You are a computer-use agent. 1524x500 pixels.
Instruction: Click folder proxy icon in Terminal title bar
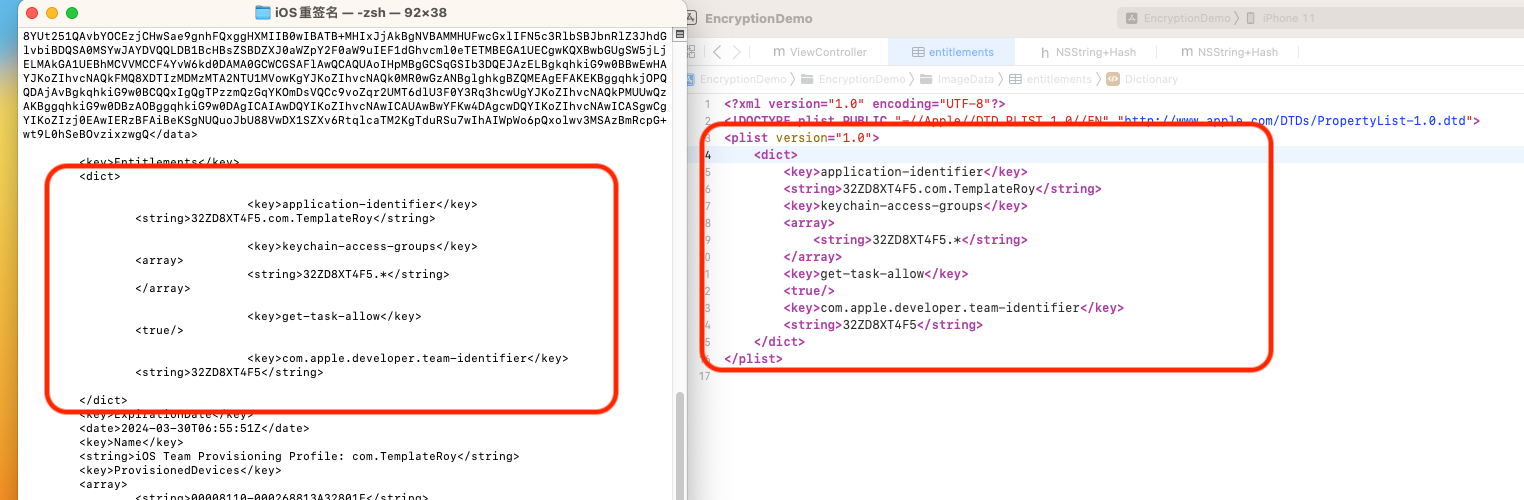tap(263, 13)
